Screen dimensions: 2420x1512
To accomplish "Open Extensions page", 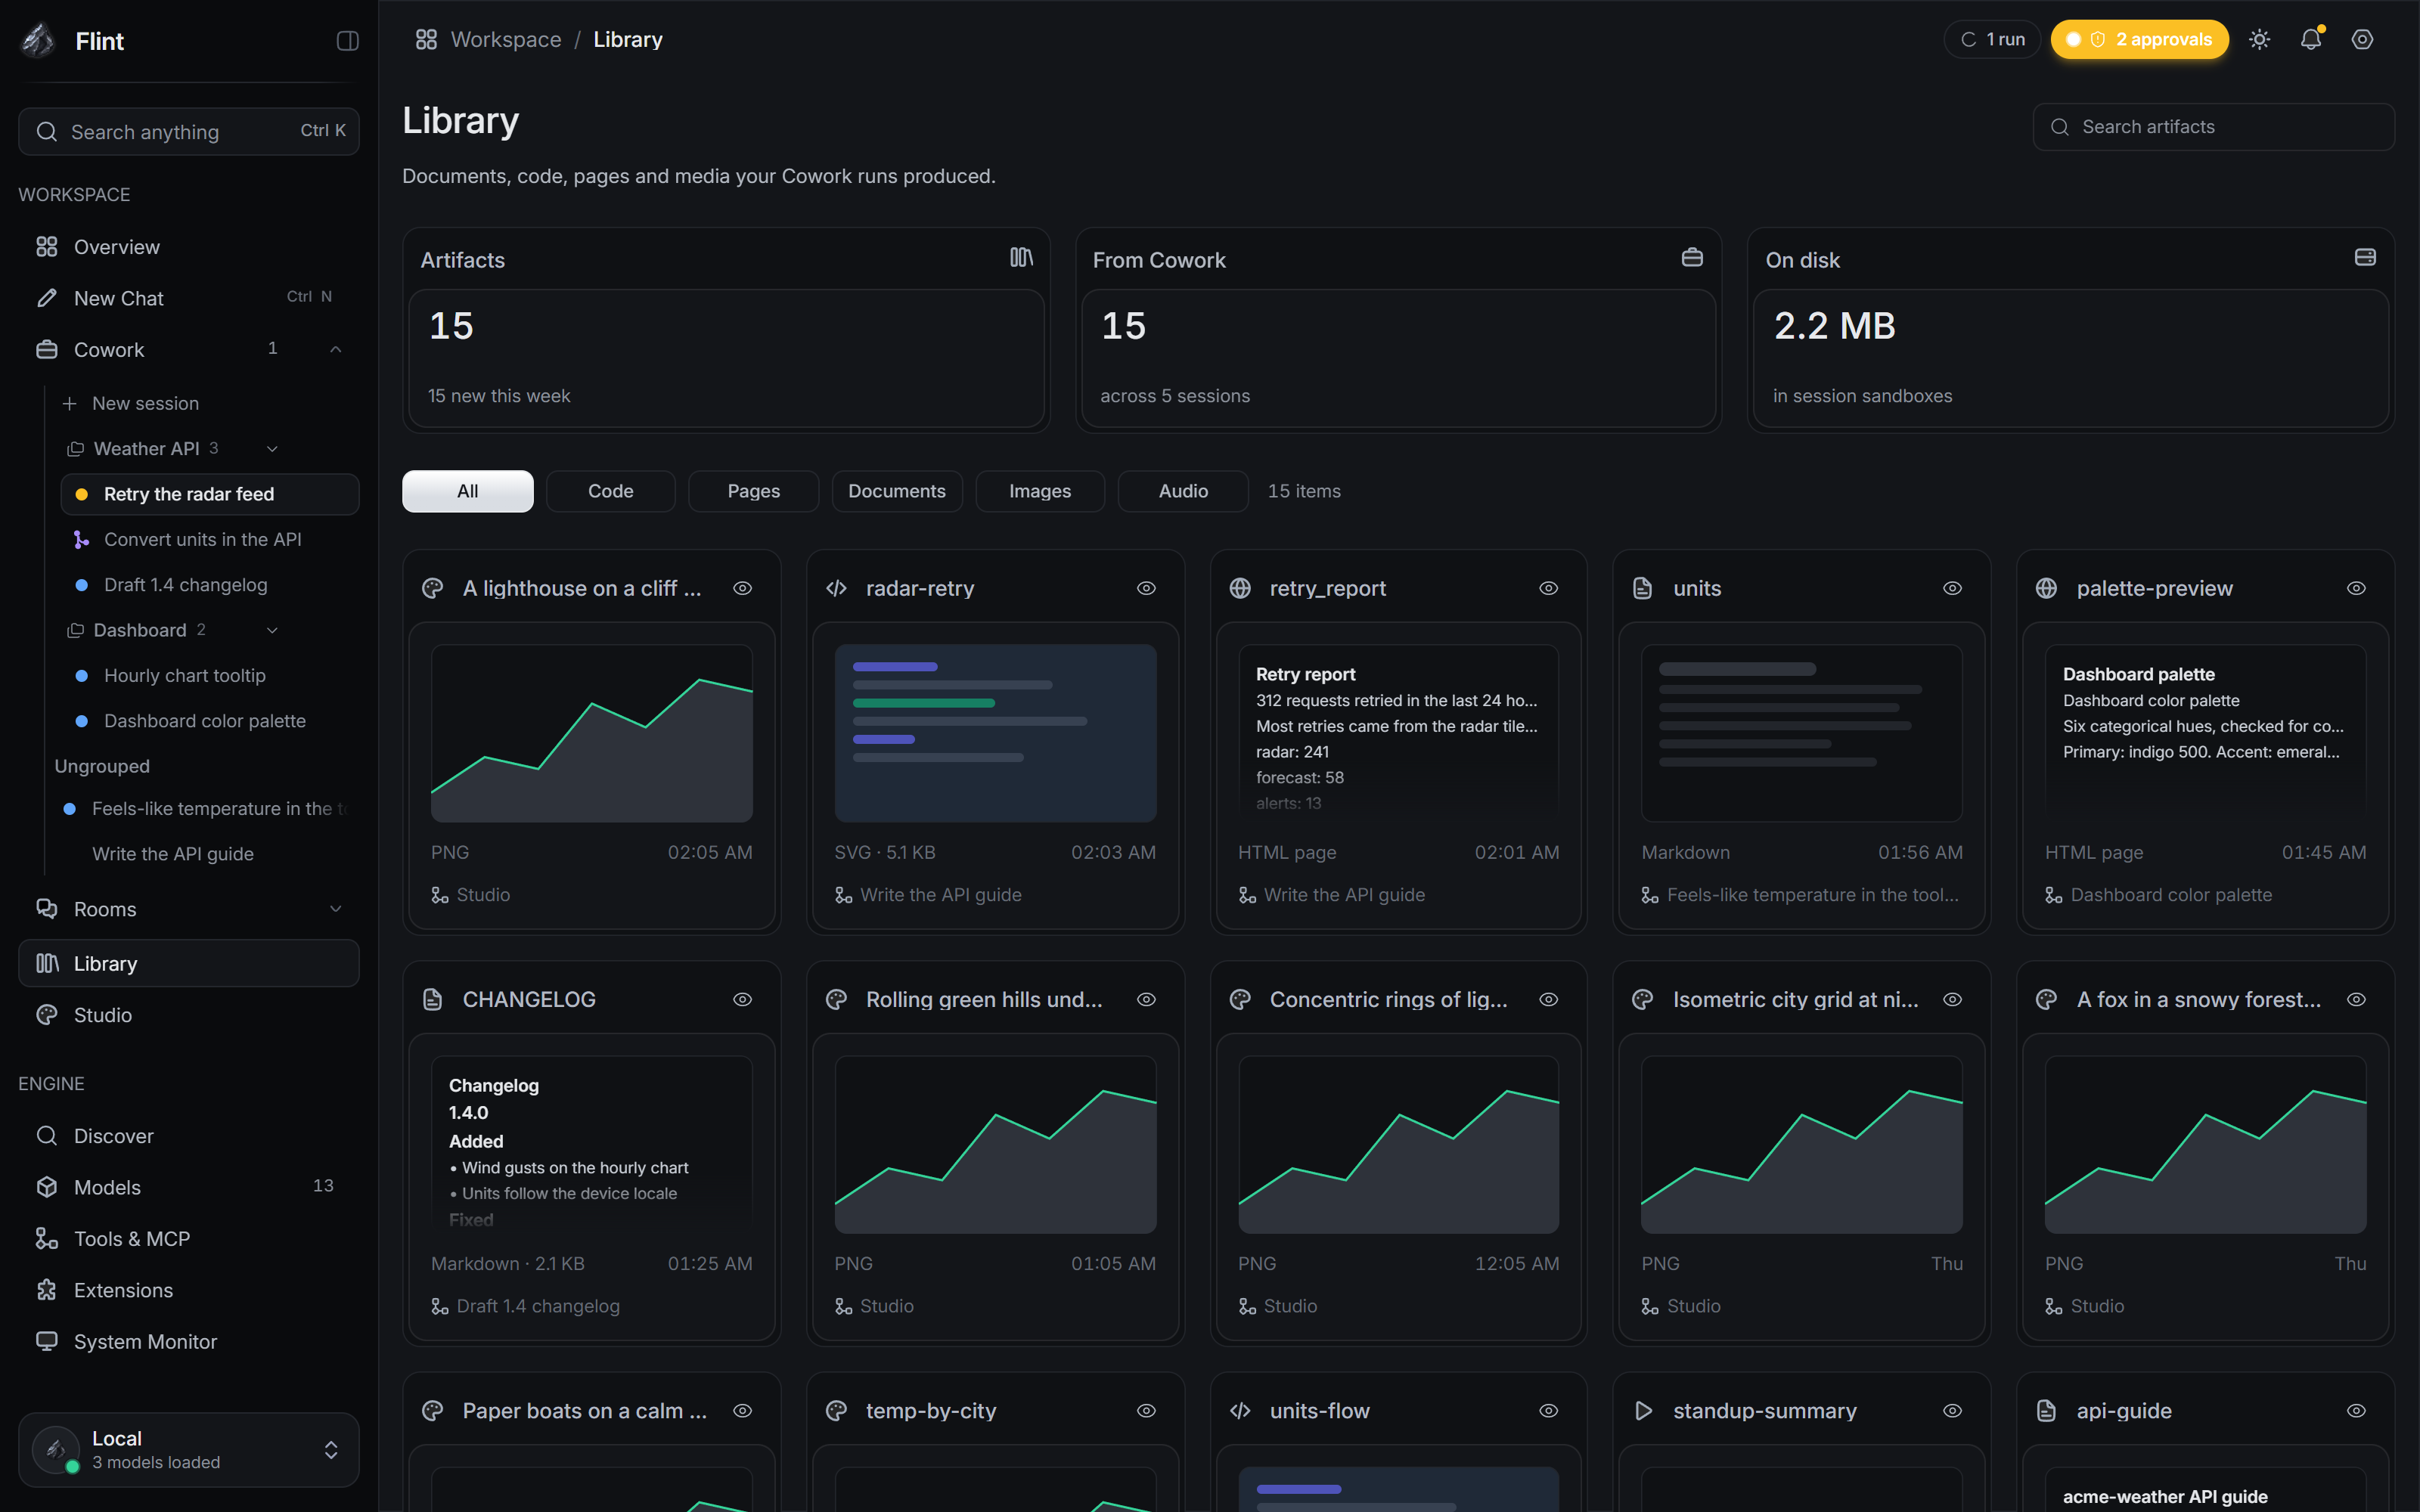I will click(x=189, y=1290).
